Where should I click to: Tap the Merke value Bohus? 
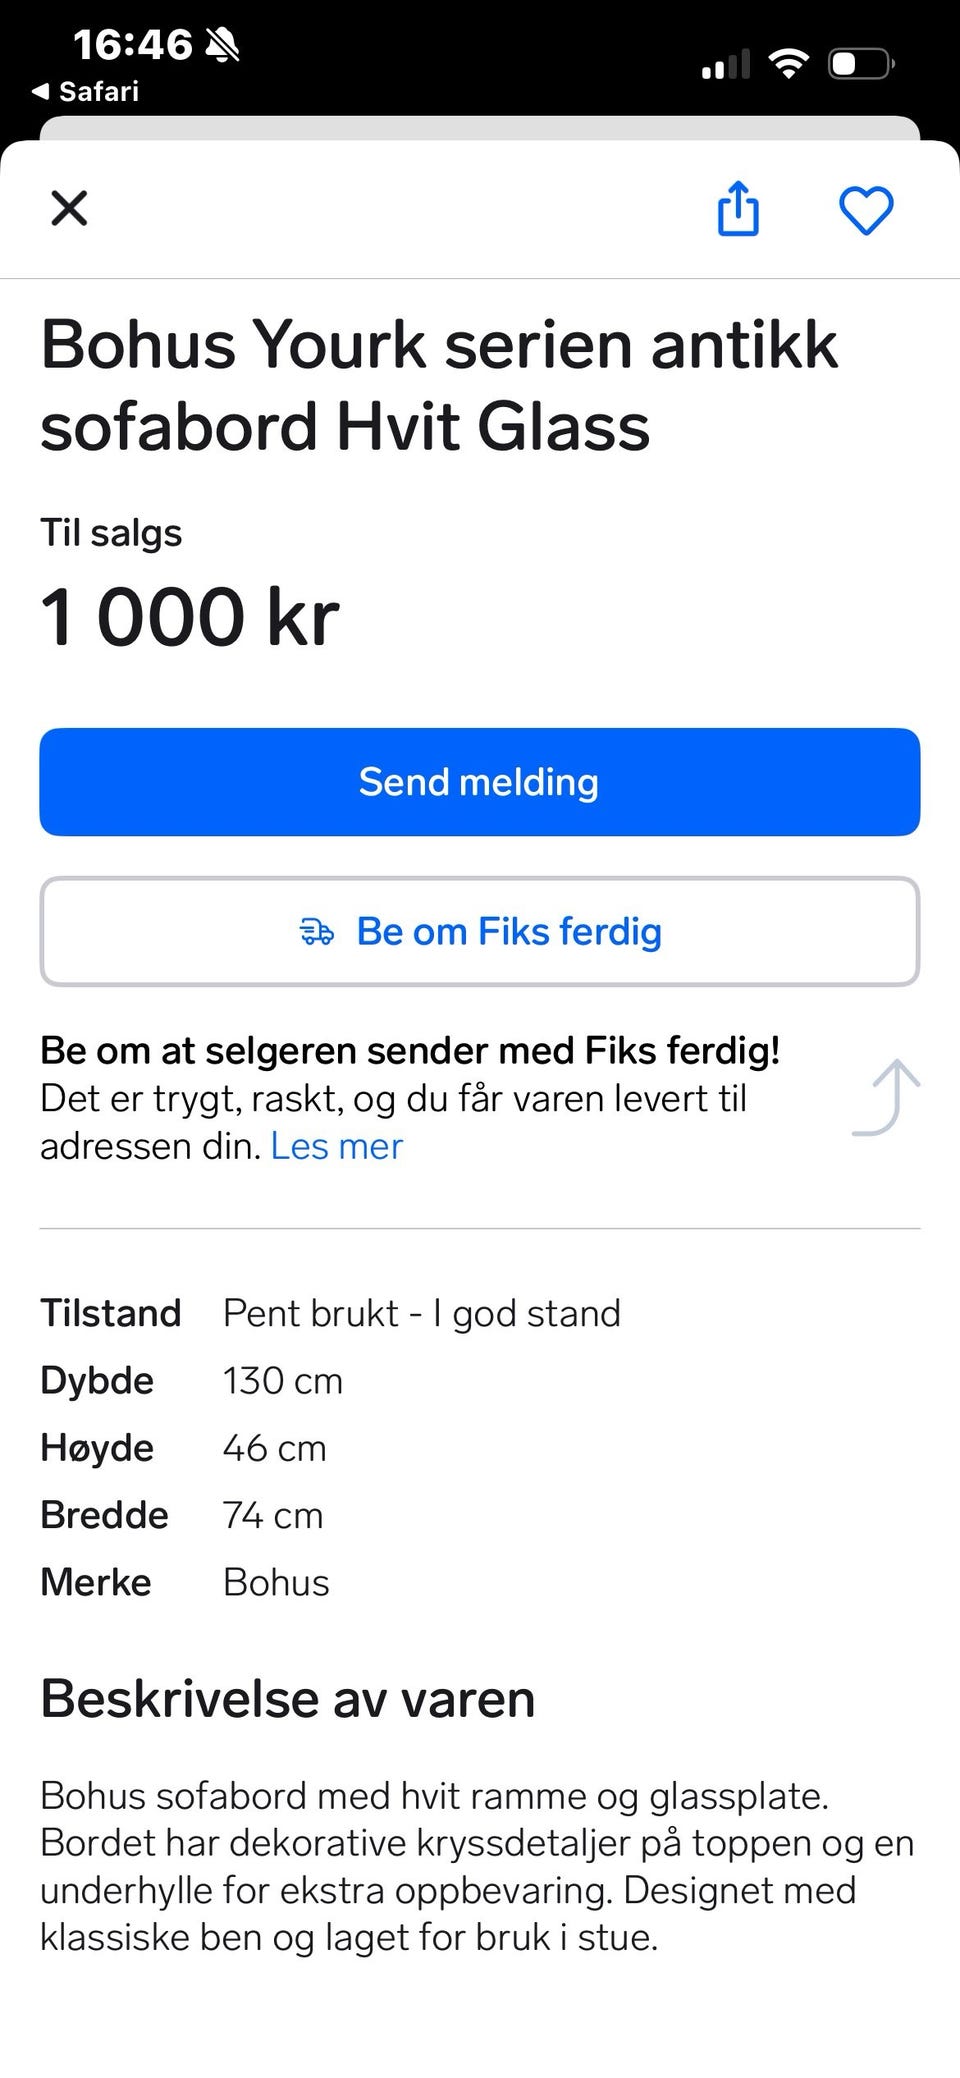click(276, 1582)
